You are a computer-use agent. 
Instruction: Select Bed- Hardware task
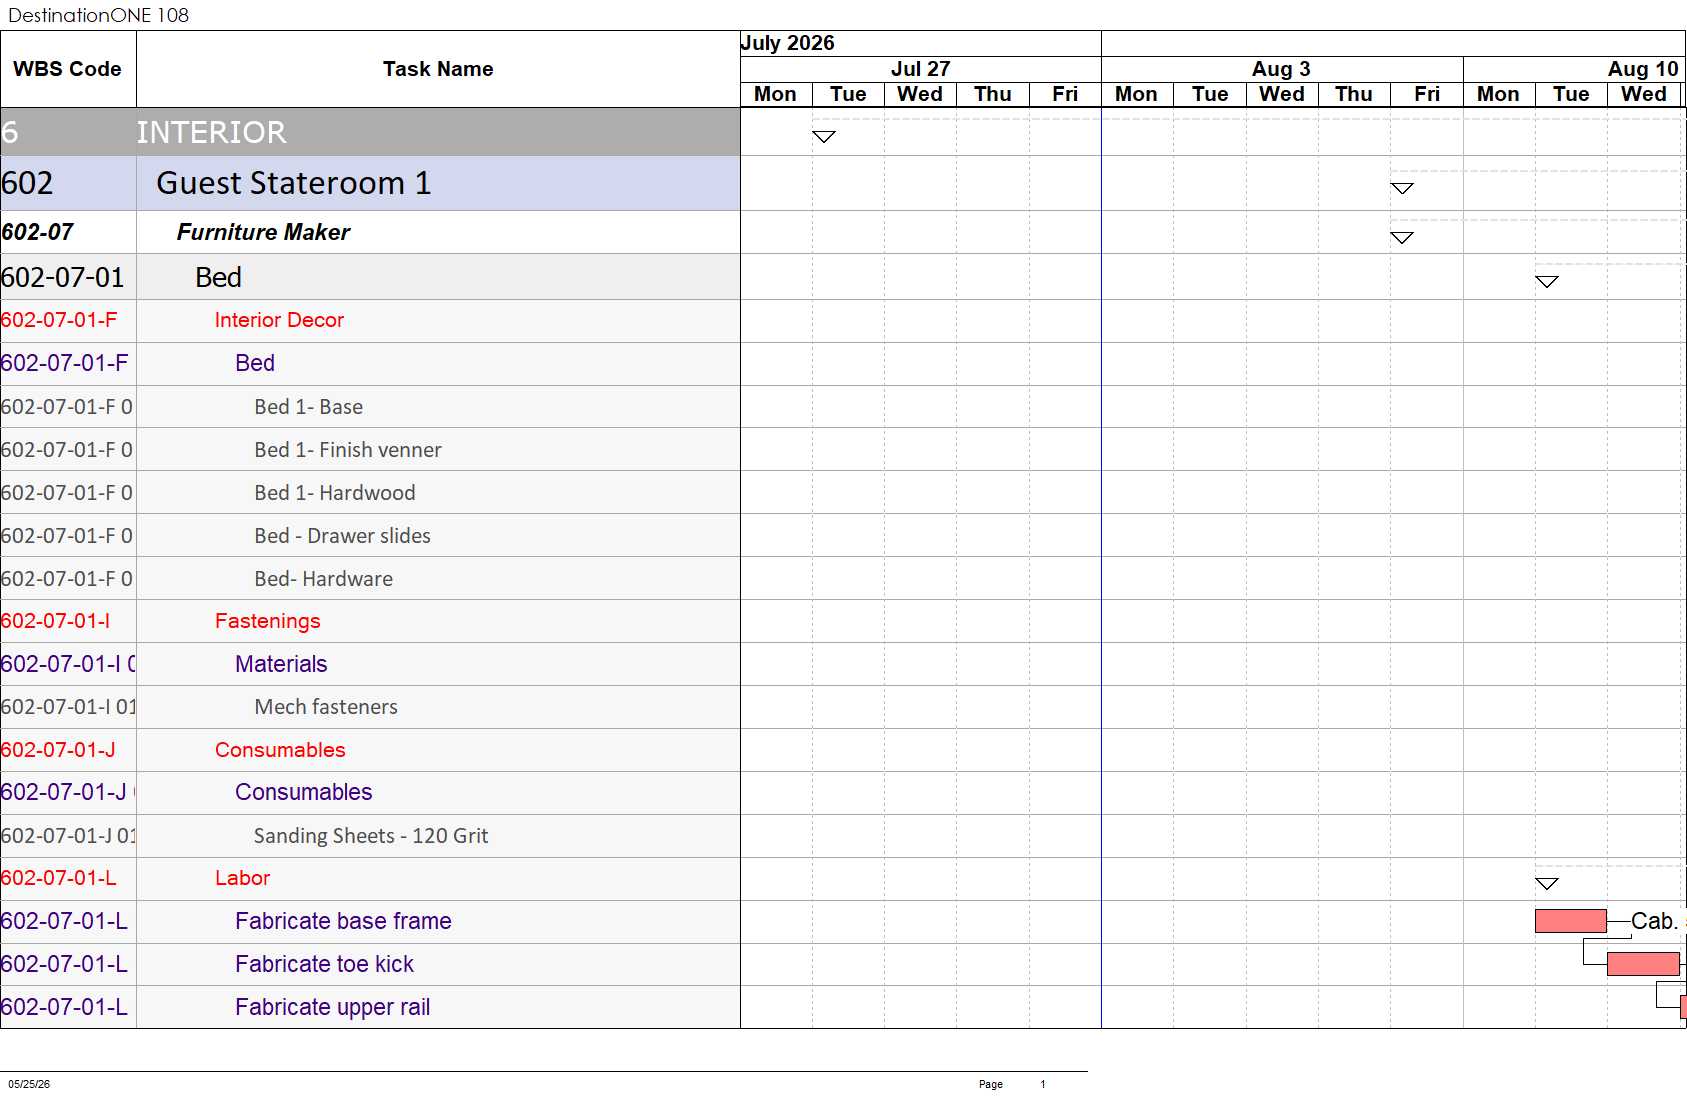pos(323,579)
